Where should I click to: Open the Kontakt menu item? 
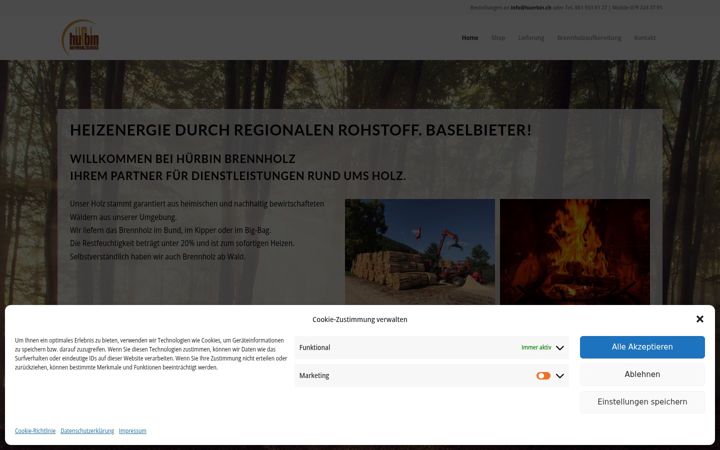(645, 38)
